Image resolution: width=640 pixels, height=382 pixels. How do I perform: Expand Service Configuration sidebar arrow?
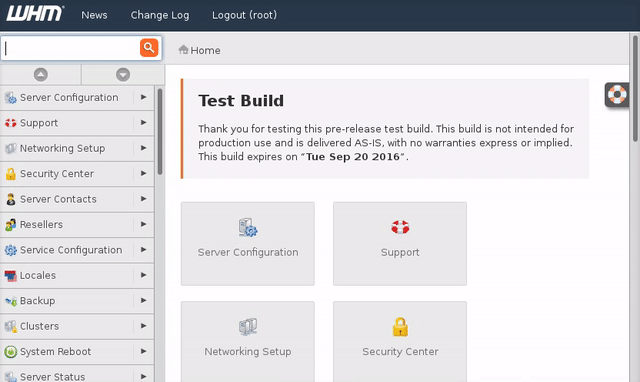143,249
